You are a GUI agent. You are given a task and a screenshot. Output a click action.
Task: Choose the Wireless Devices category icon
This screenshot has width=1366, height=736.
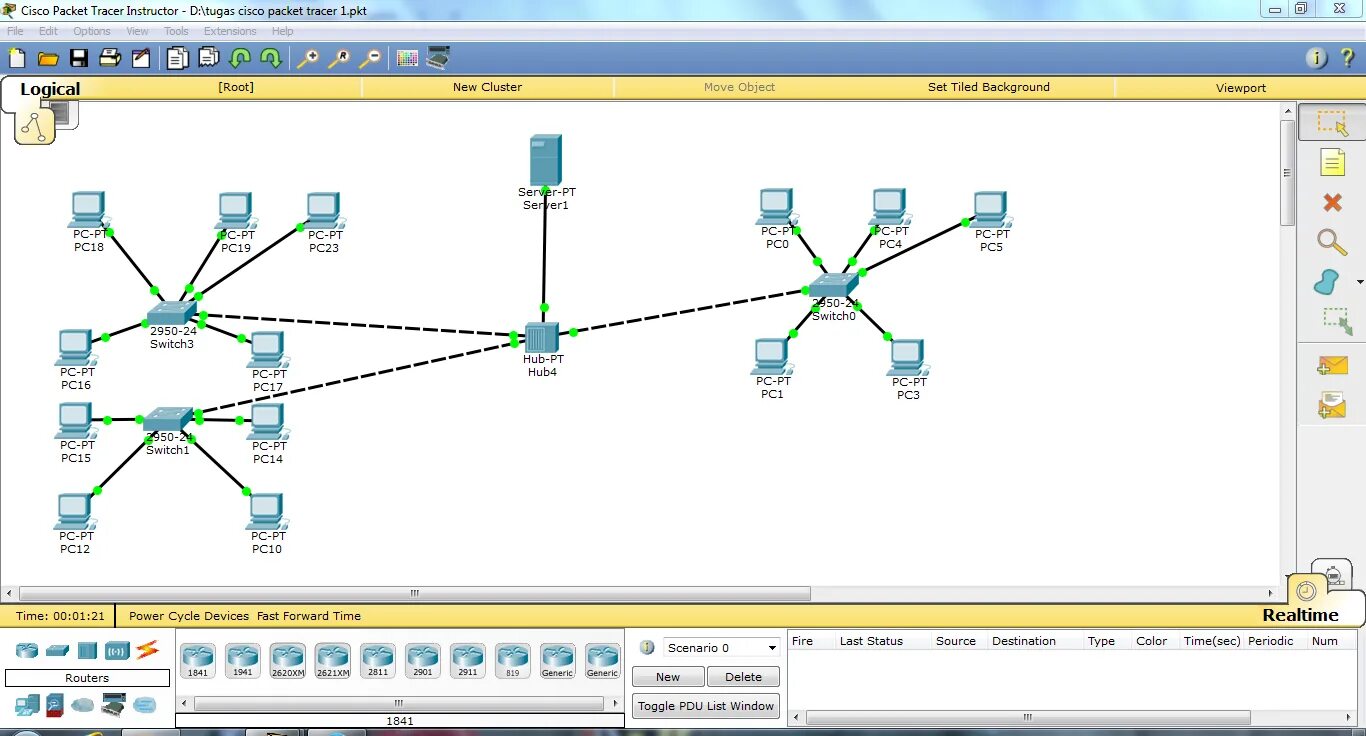pyautogui.click(x=117, y=650)
